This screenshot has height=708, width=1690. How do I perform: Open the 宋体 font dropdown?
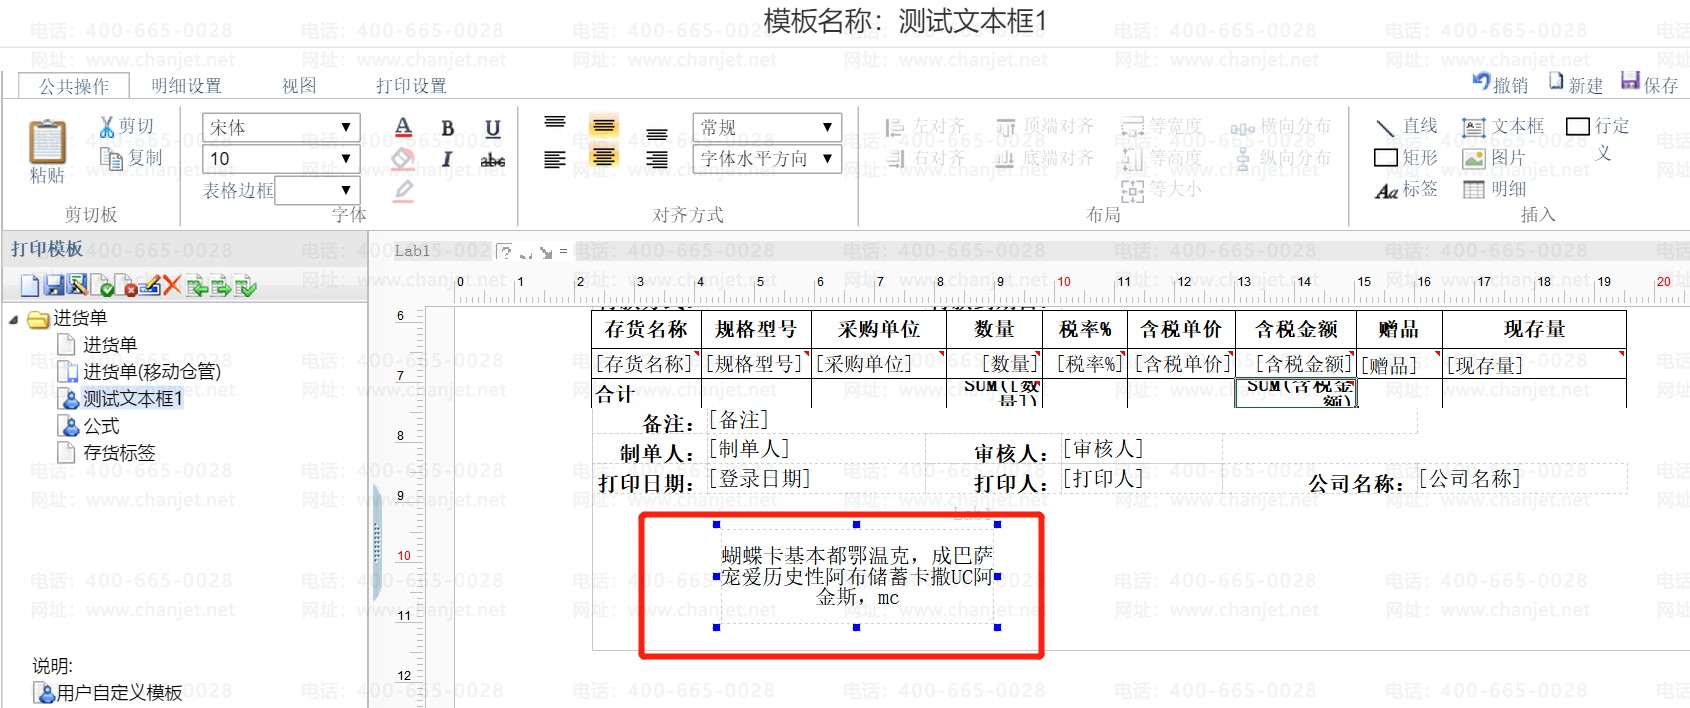coord(281,127)
